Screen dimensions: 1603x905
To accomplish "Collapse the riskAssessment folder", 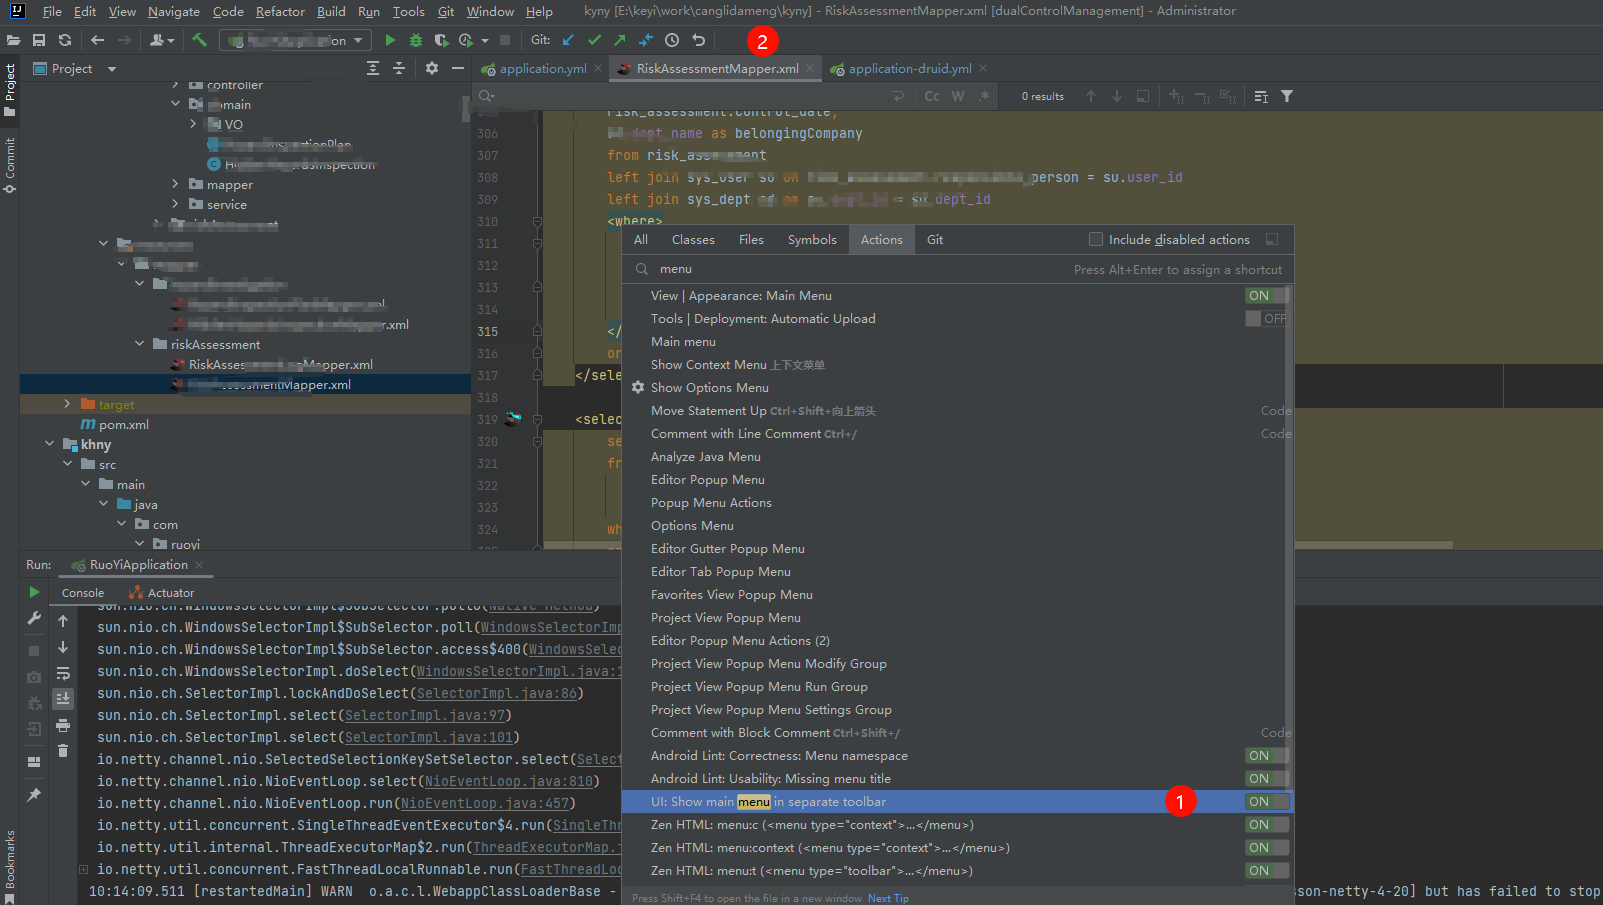I will pos(139,344).
